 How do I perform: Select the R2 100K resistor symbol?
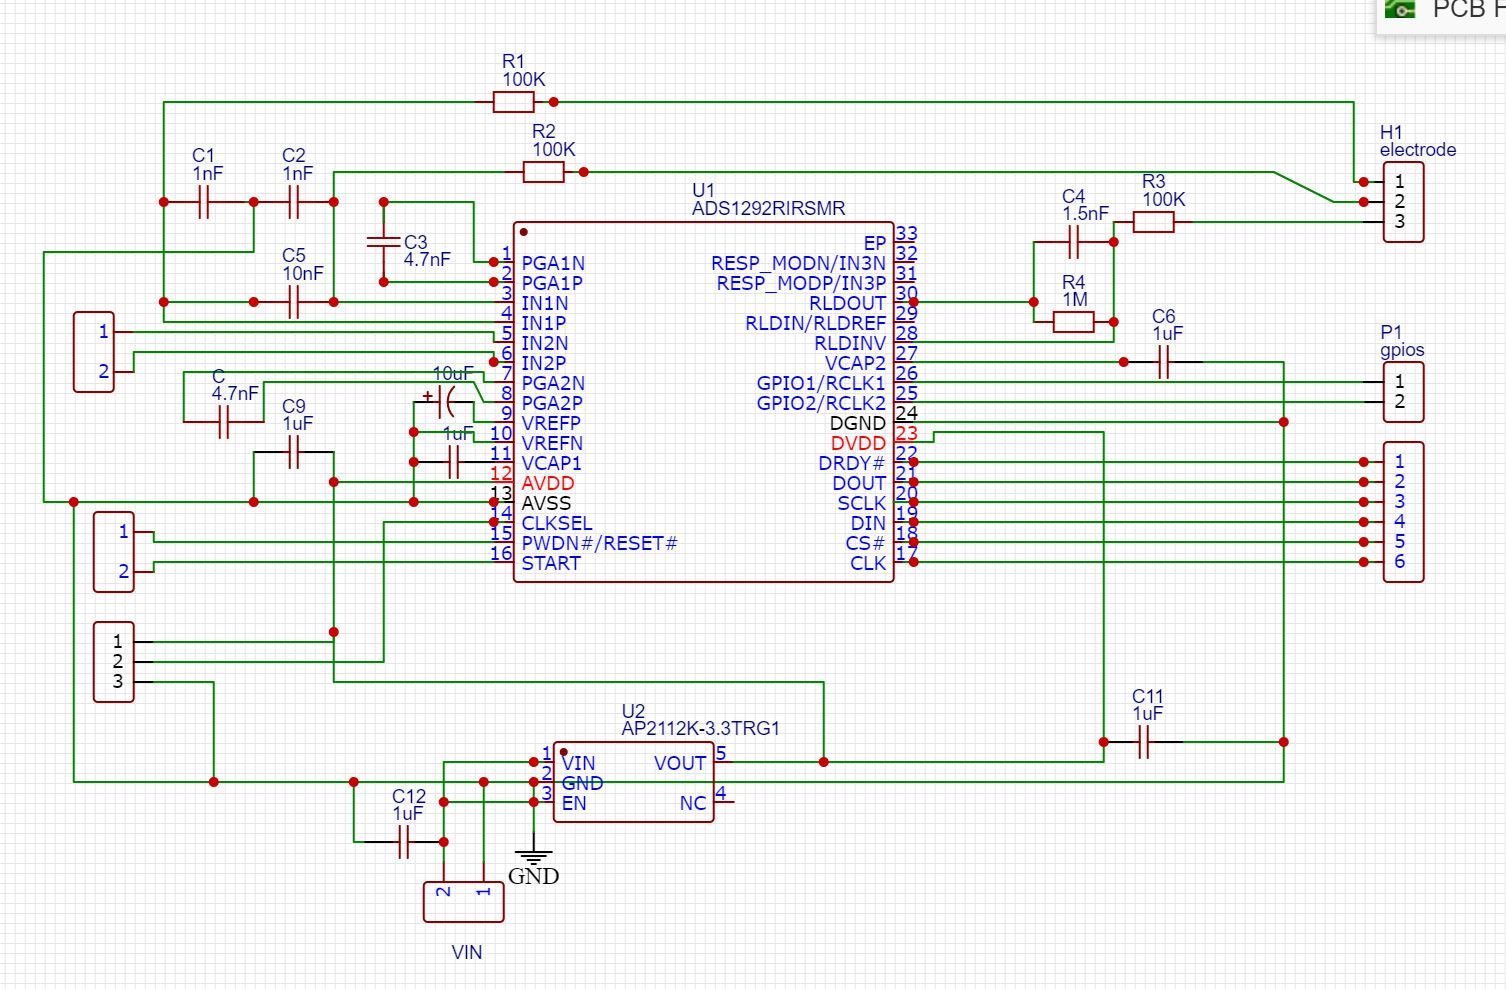tap(544, 172)
